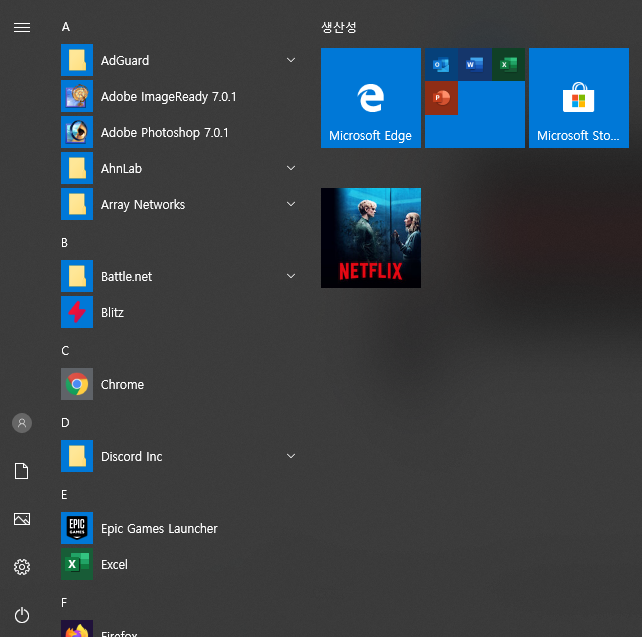The image size is (642, 637).
Task: Click the letter B section header
Action: pos(65,243)
